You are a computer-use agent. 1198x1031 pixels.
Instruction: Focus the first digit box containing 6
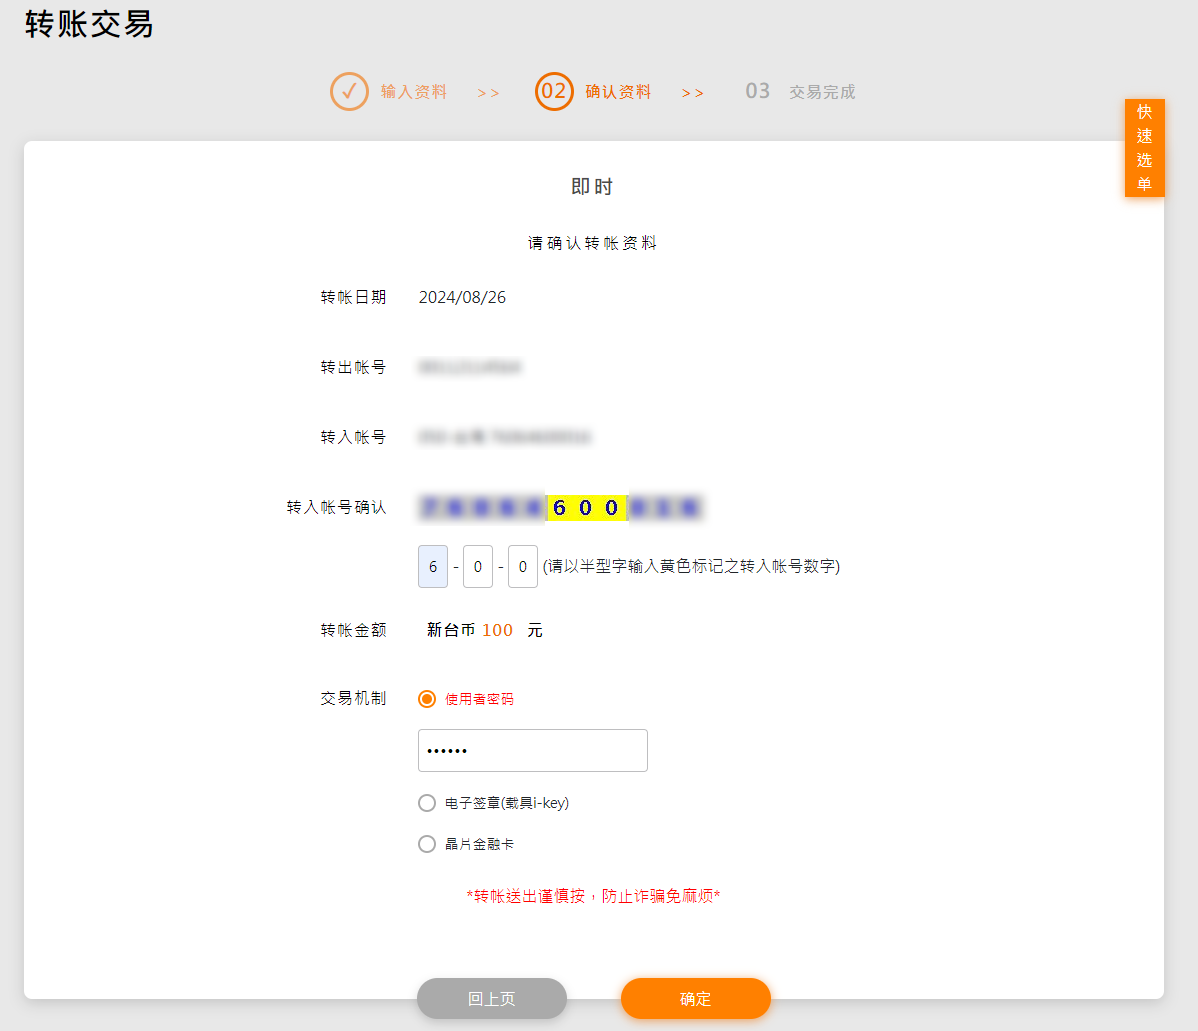coord(433,567)
